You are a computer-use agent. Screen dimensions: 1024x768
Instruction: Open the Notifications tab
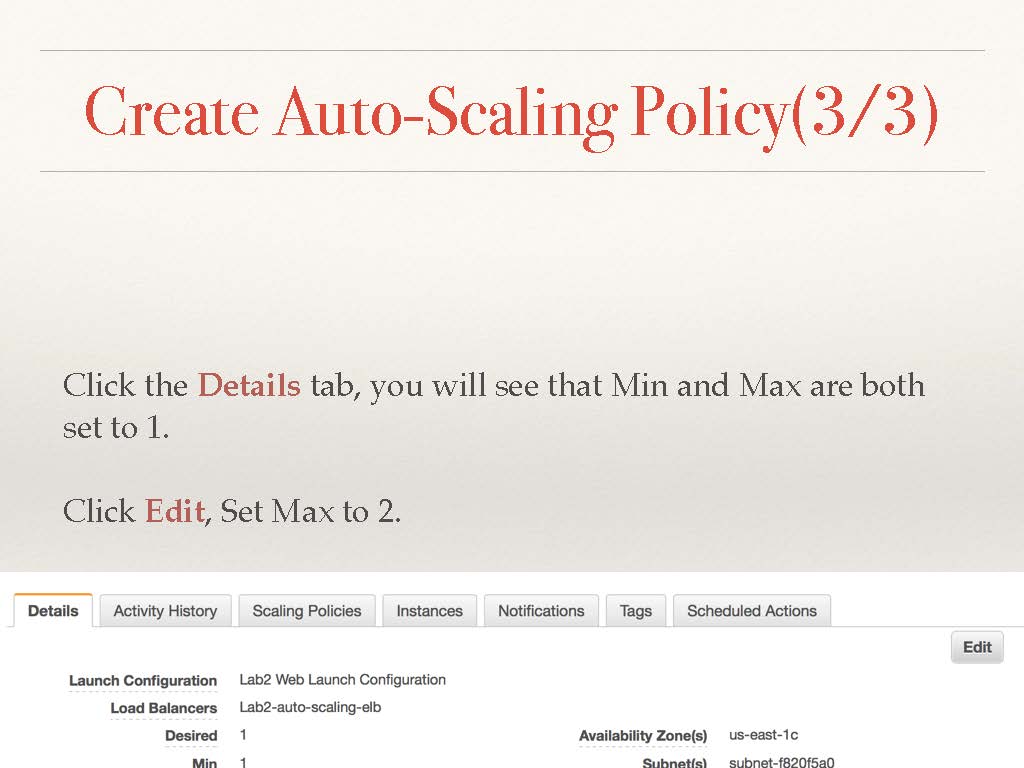[541, 611]
